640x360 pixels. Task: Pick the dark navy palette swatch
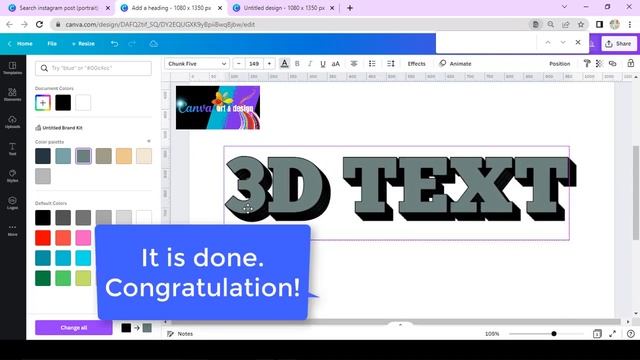[x=43, y=156]
